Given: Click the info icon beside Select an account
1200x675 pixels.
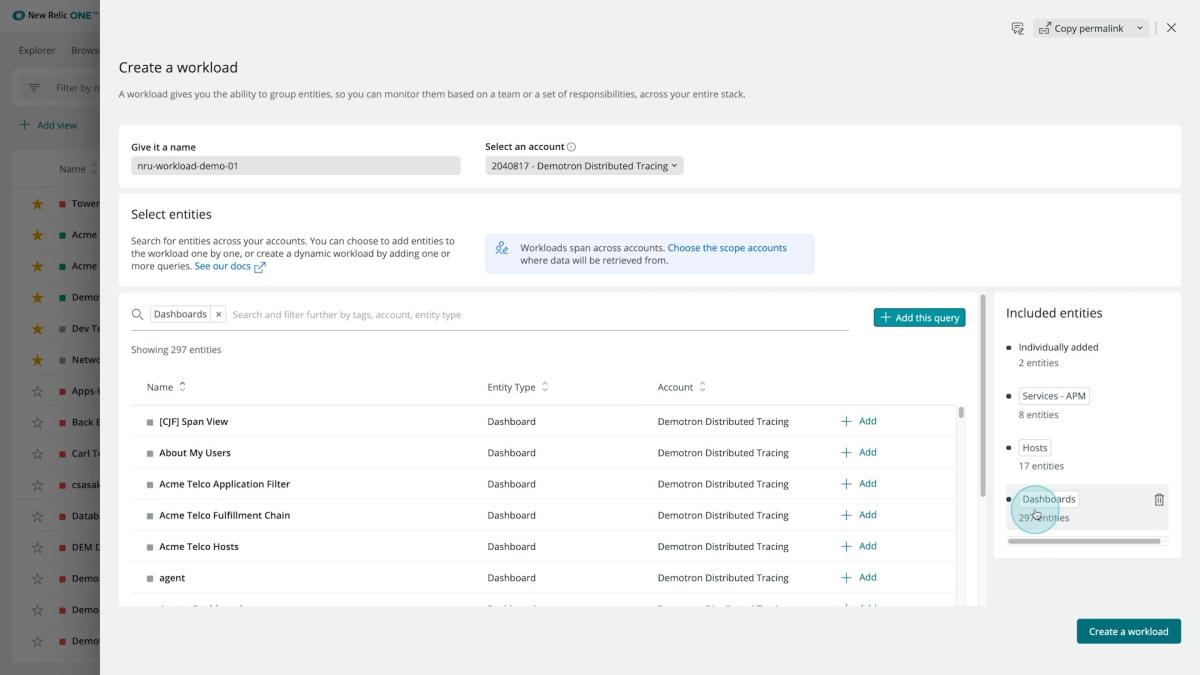Looking at the screenshot, I should (x=571, y=147).
